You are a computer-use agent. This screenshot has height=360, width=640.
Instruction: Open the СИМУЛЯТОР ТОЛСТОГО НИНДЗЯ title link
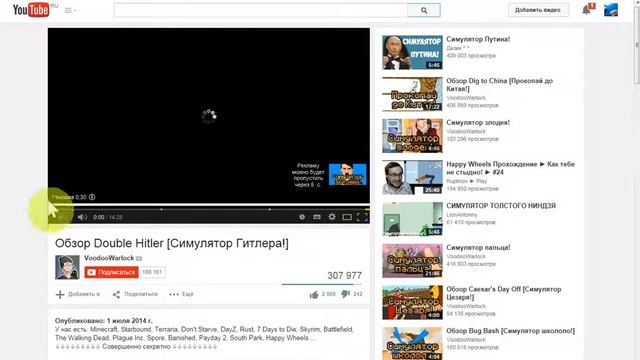point(501,206)
